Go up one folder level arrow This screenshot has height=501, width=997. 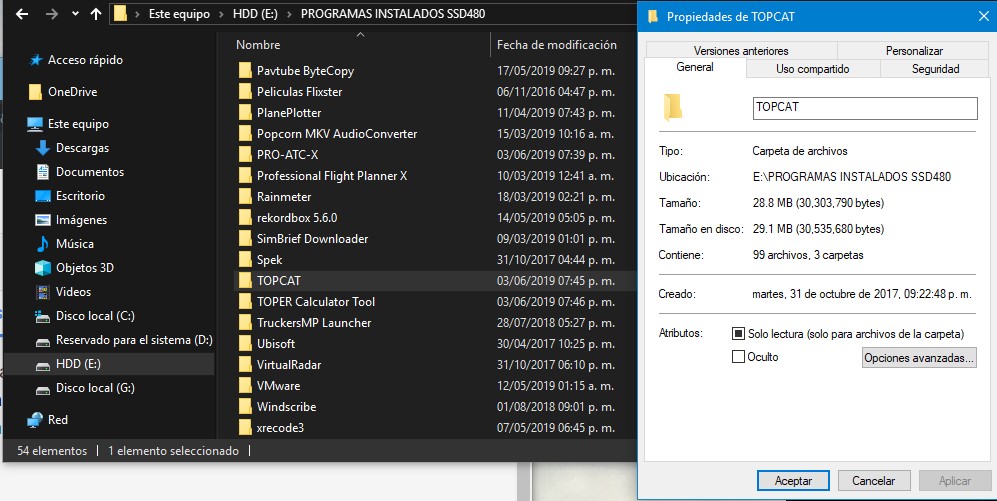pos(96,14)
